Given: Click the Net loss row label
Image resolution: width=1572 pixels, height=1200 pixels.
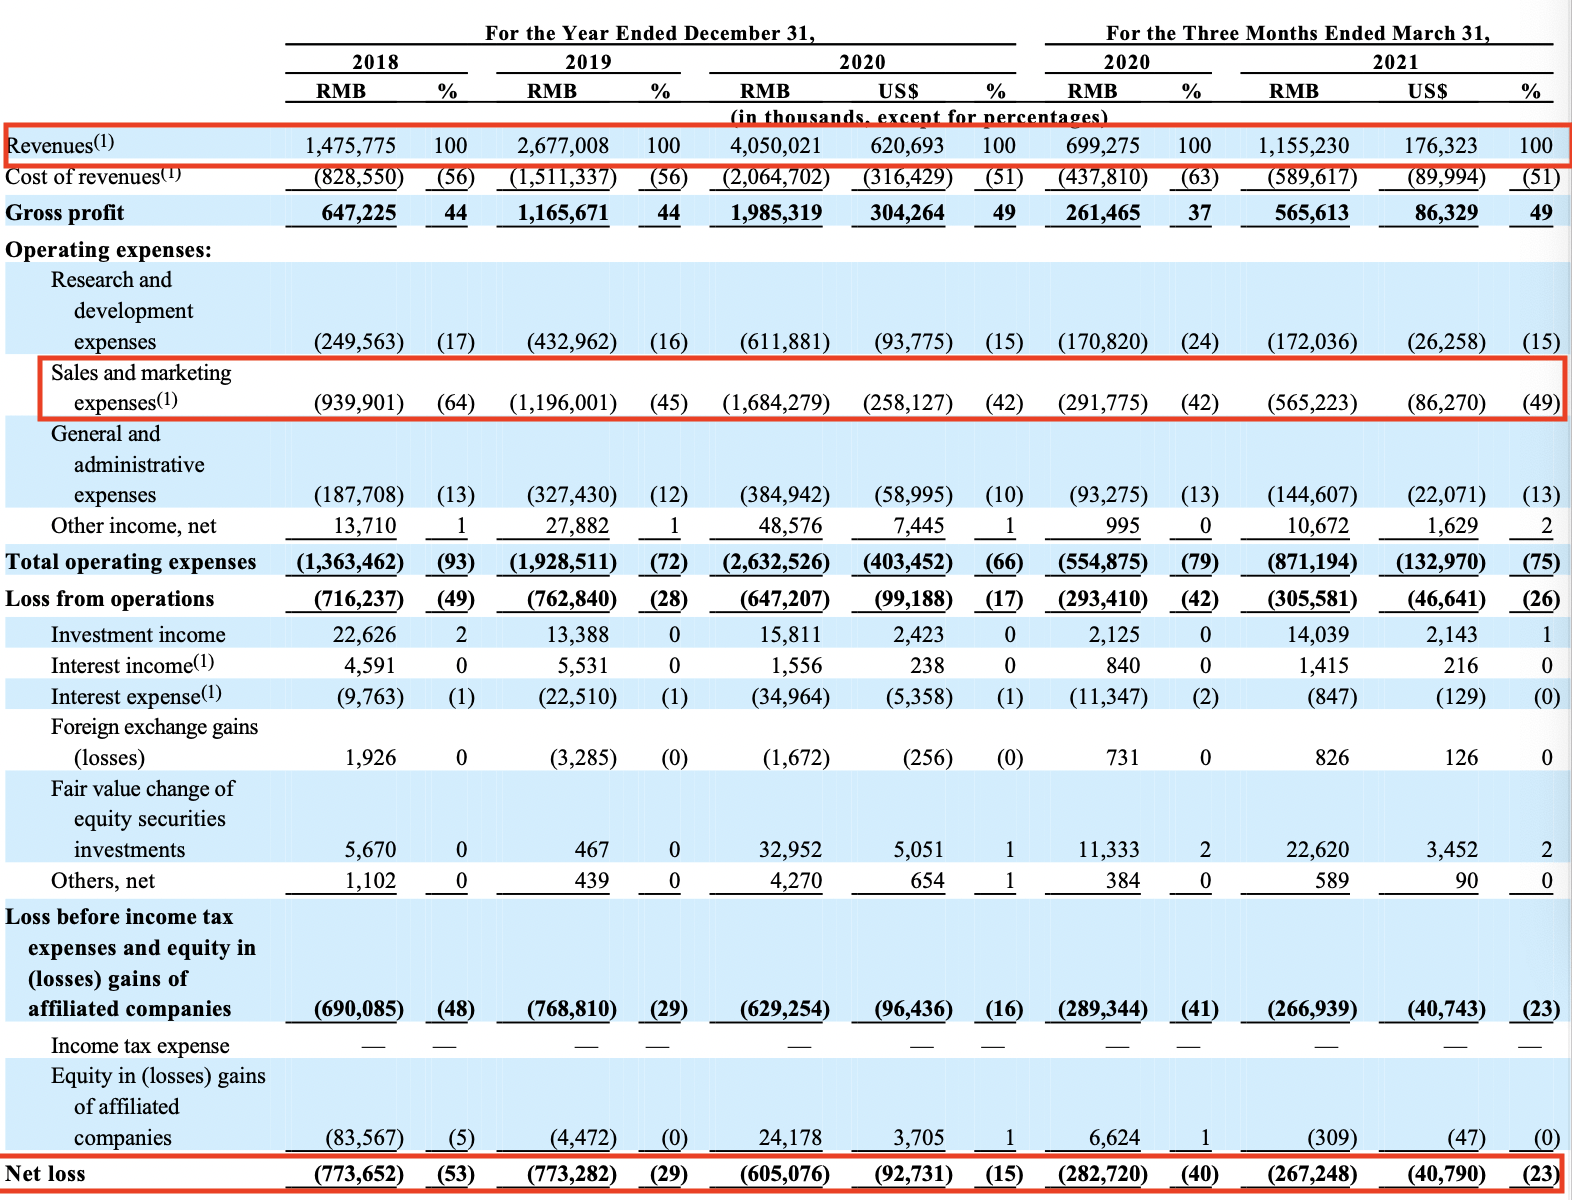Looking at the screenshot, I should point(45,1174).
